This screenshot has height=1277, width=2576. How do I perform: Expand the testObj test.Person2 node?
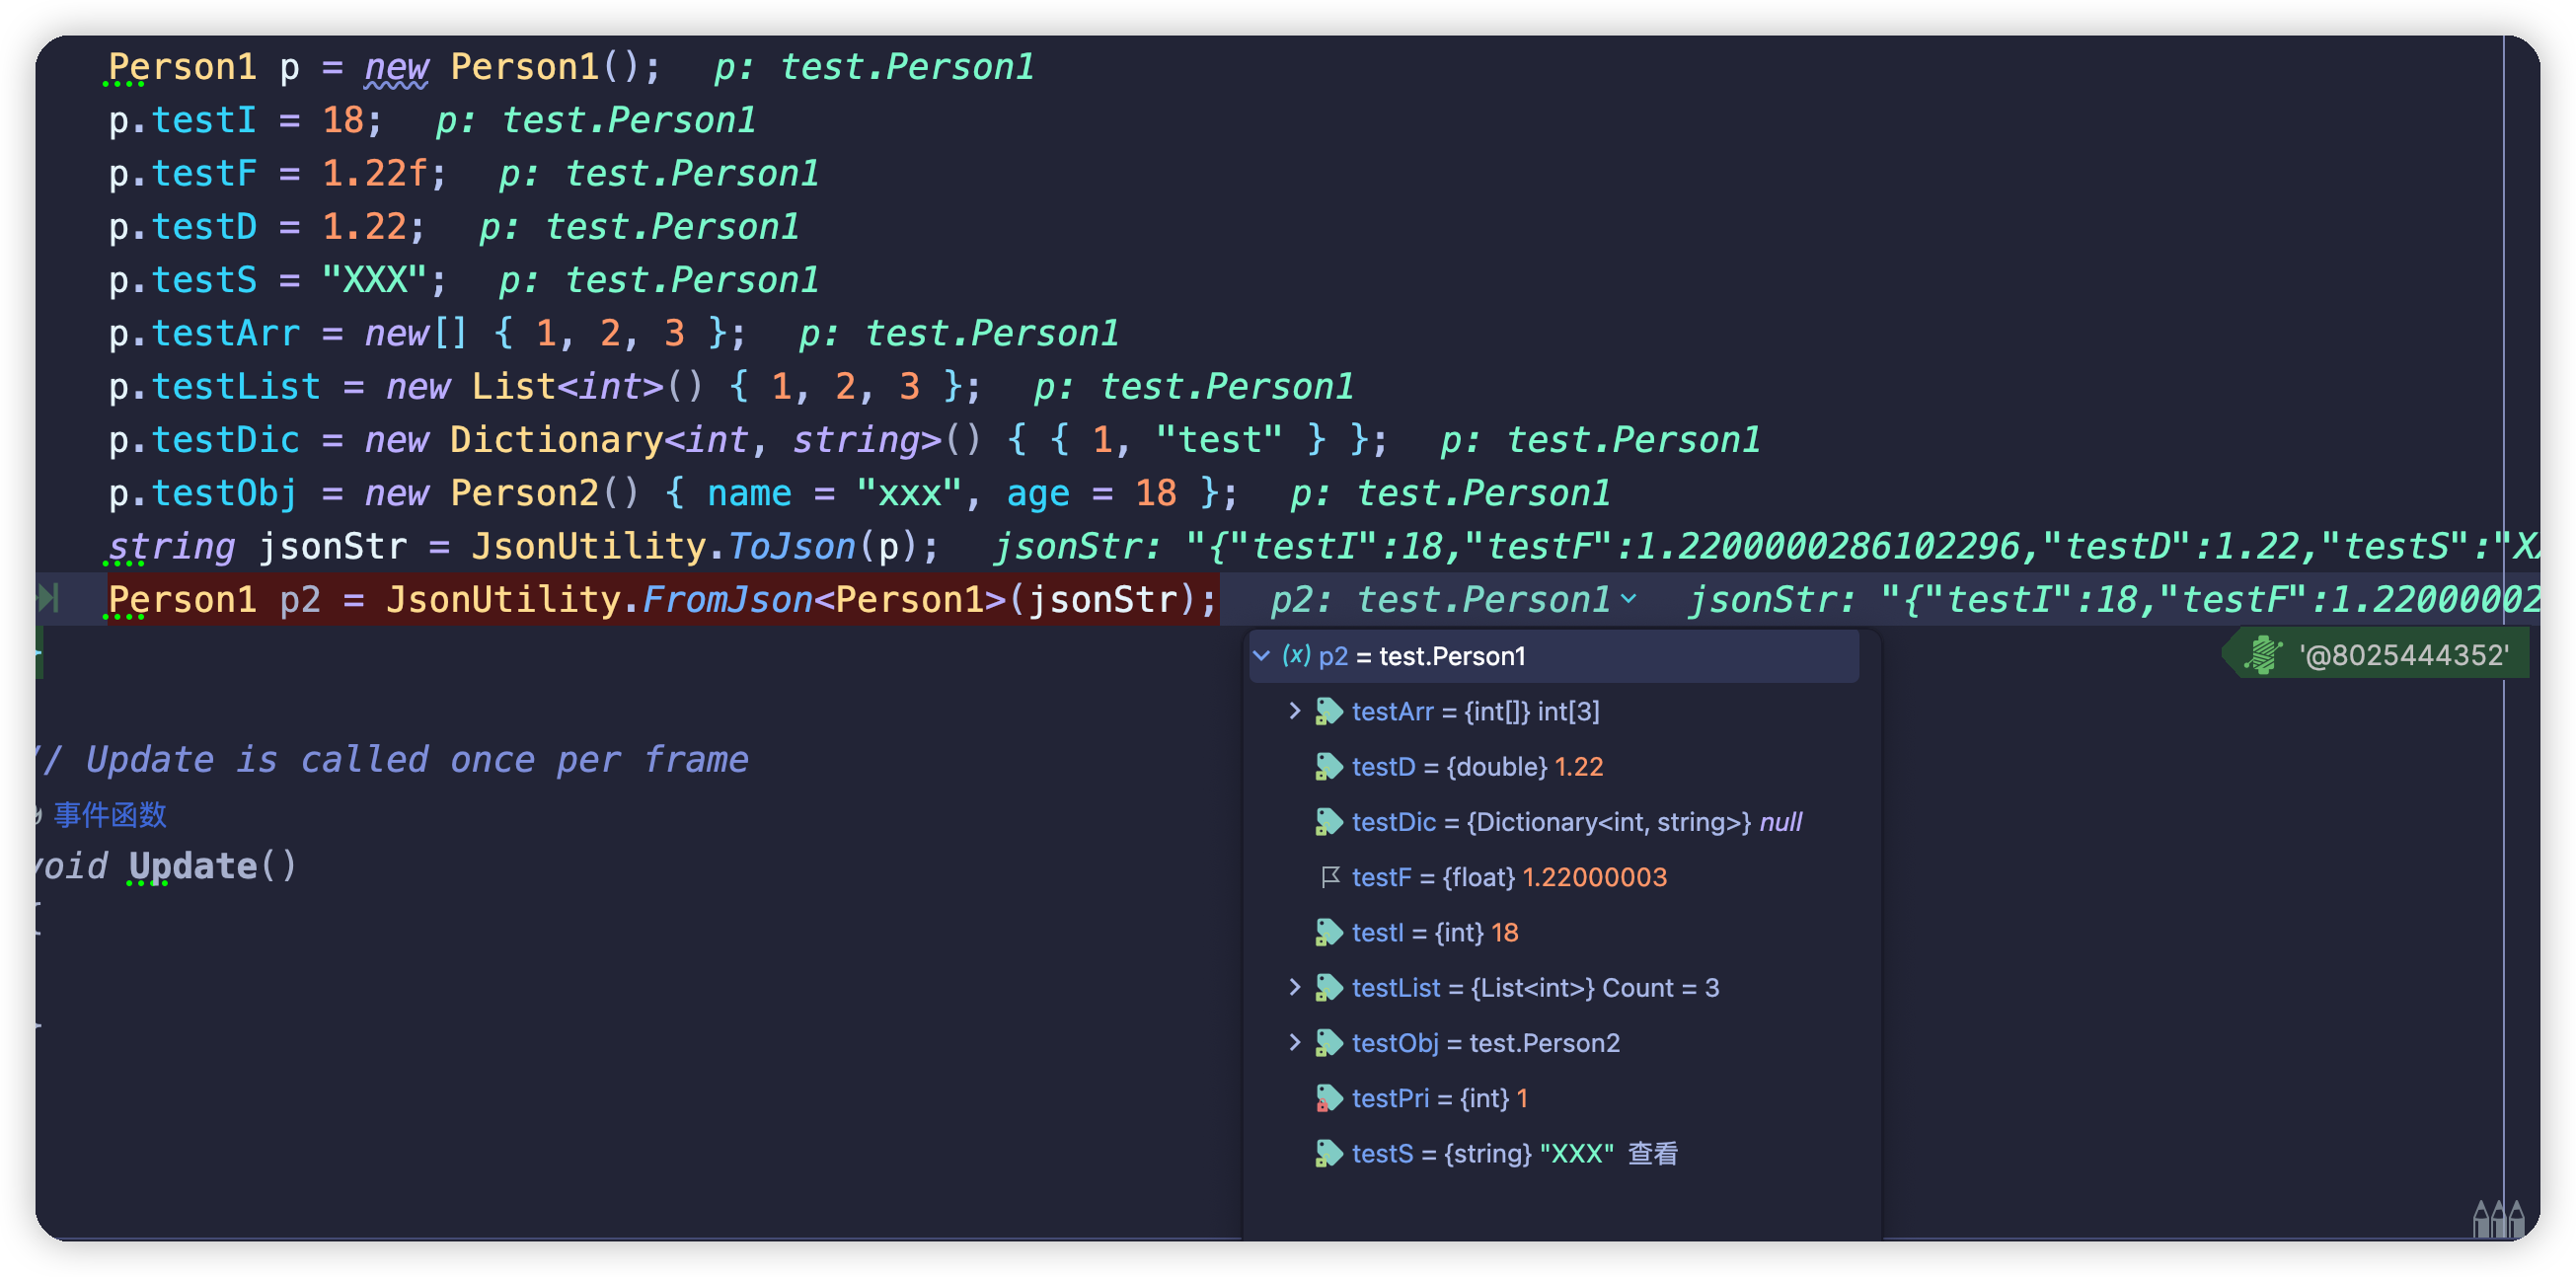[1294, 1043]
